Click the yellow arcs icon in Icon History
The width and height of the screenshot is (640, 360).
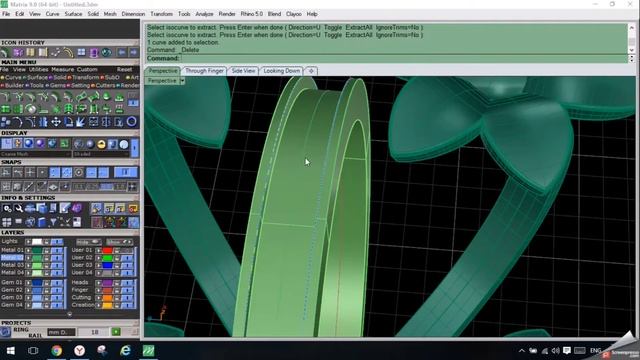coord(68,53)
